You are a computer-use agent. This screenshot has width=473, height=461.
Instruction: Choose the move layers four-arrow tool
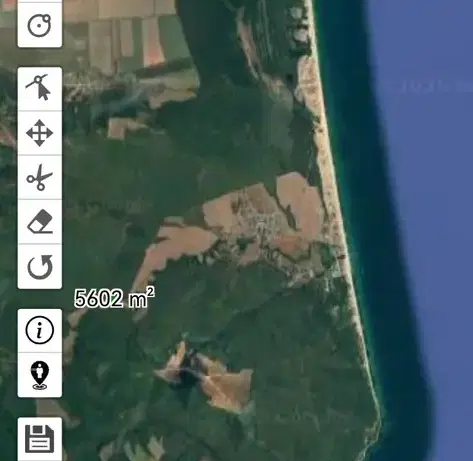tap(40, 133)
